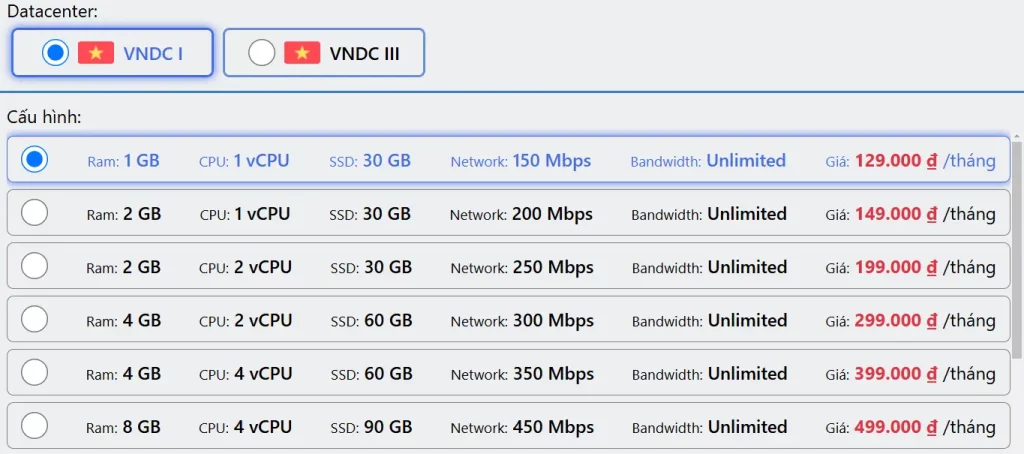Click the configuration list vertical scrollbar
The height and width of the screenshot is (454, 1024).
tap(1017, 250)
